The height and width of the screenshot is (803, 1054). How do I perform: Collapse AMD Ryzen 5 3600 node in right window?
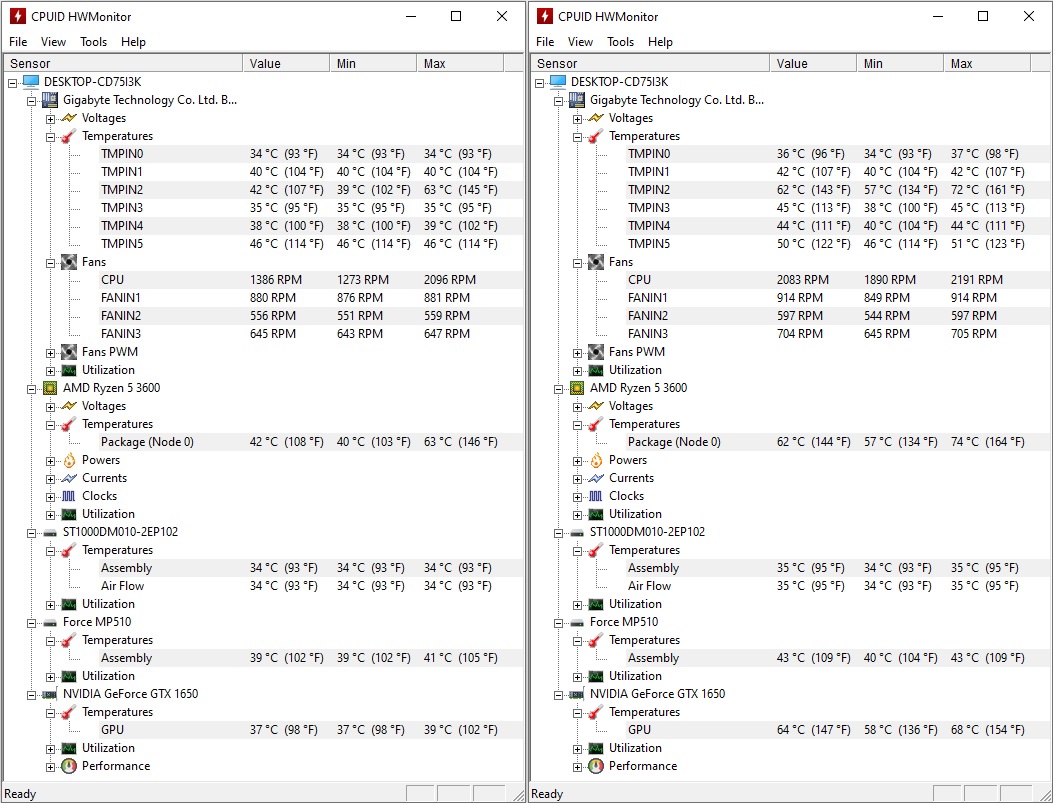click(558, 388)
